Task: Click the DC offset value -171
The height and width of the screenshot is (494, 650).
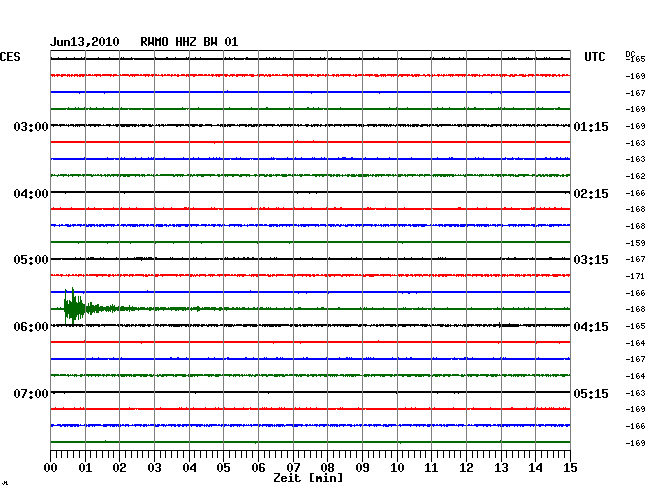Action: pyautogui.click(x=635, y=276)
